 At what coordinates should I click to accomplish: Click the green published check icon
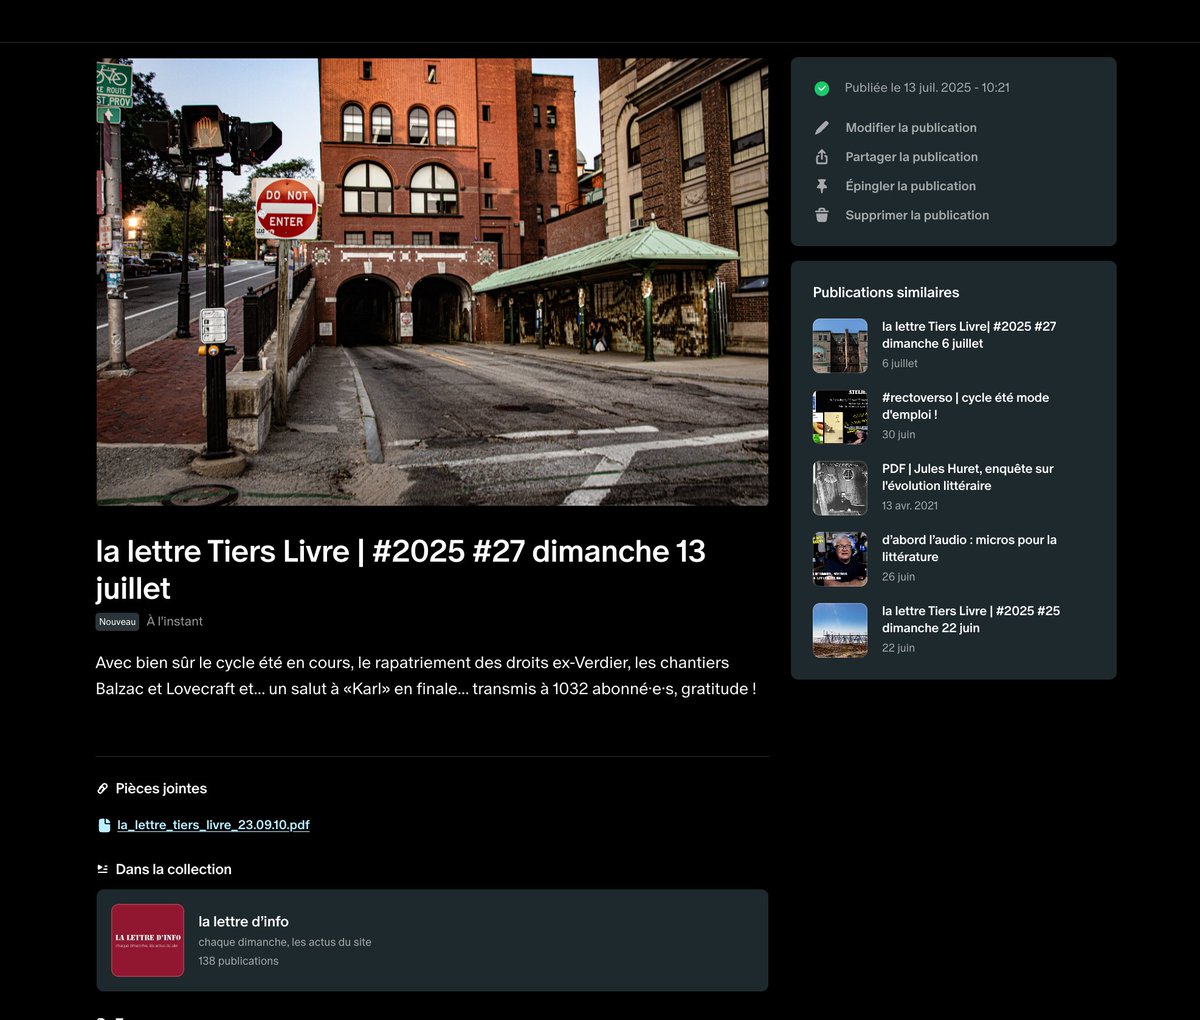click(822, 88)
